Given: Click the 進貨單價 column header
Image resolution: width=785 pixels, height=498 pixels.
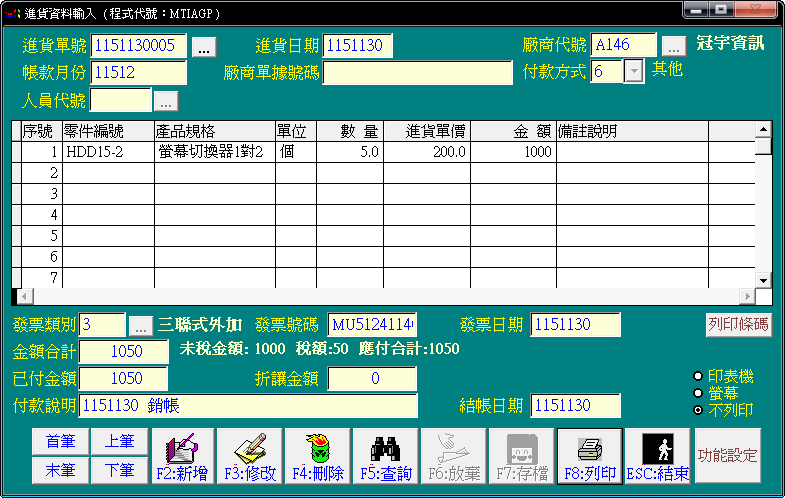Looking at the screenshot, I should point(427,132).
